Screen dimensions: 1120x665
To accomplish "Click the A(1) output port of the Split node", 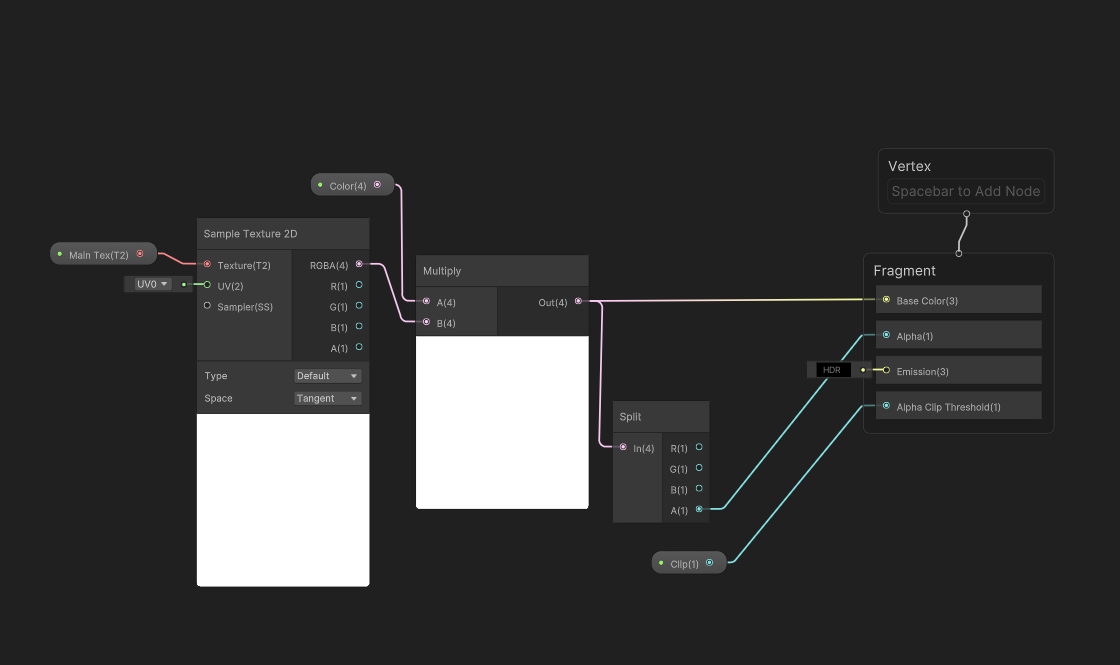I will tap(700, 510).
